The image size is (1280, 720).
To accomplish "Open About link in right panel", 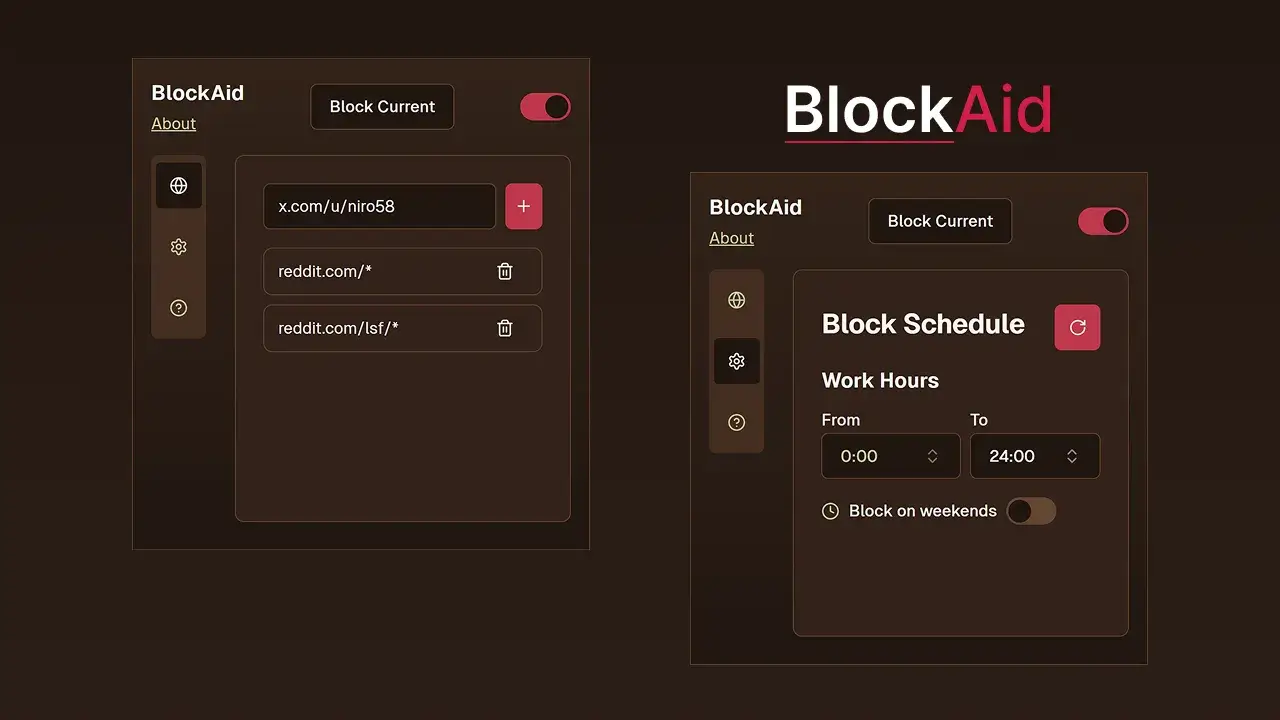I will [x=732, y=238].
